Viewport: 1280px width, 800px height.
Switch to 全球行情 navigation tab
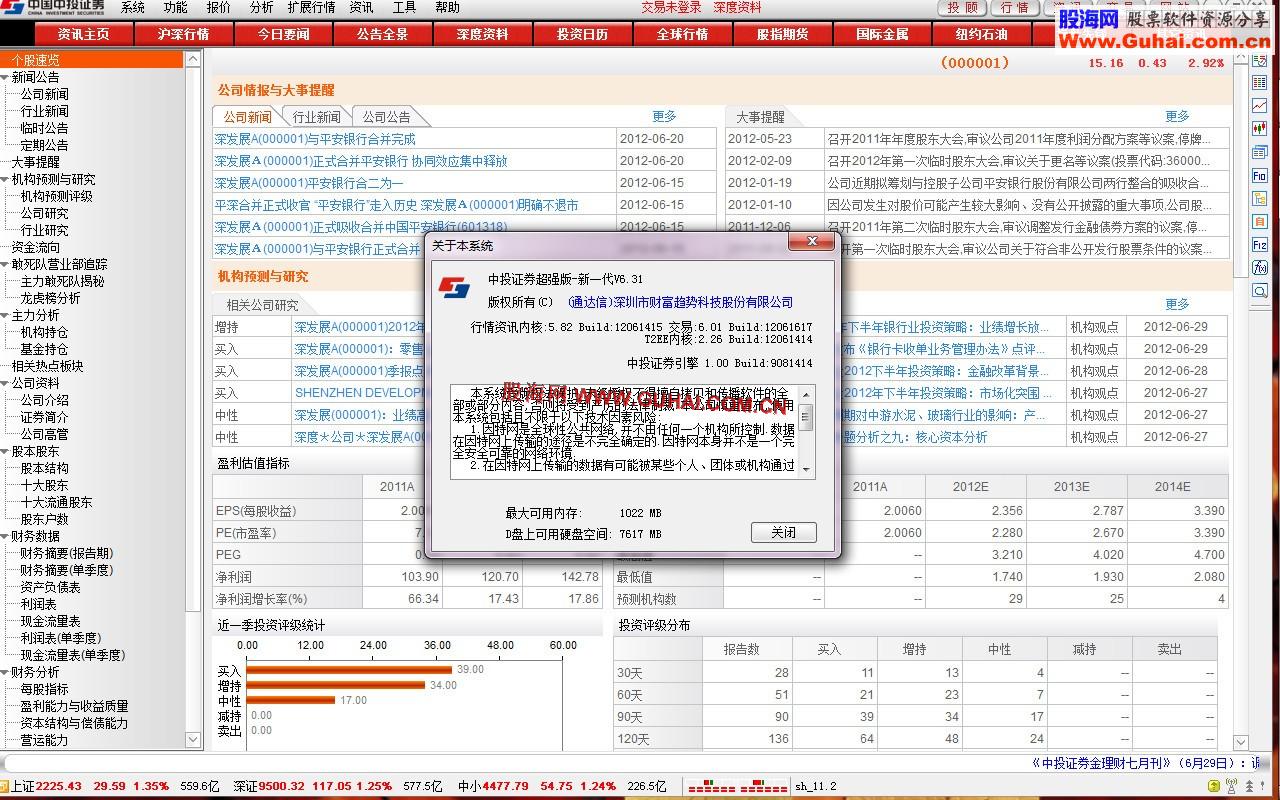click(x=683, y=34)
